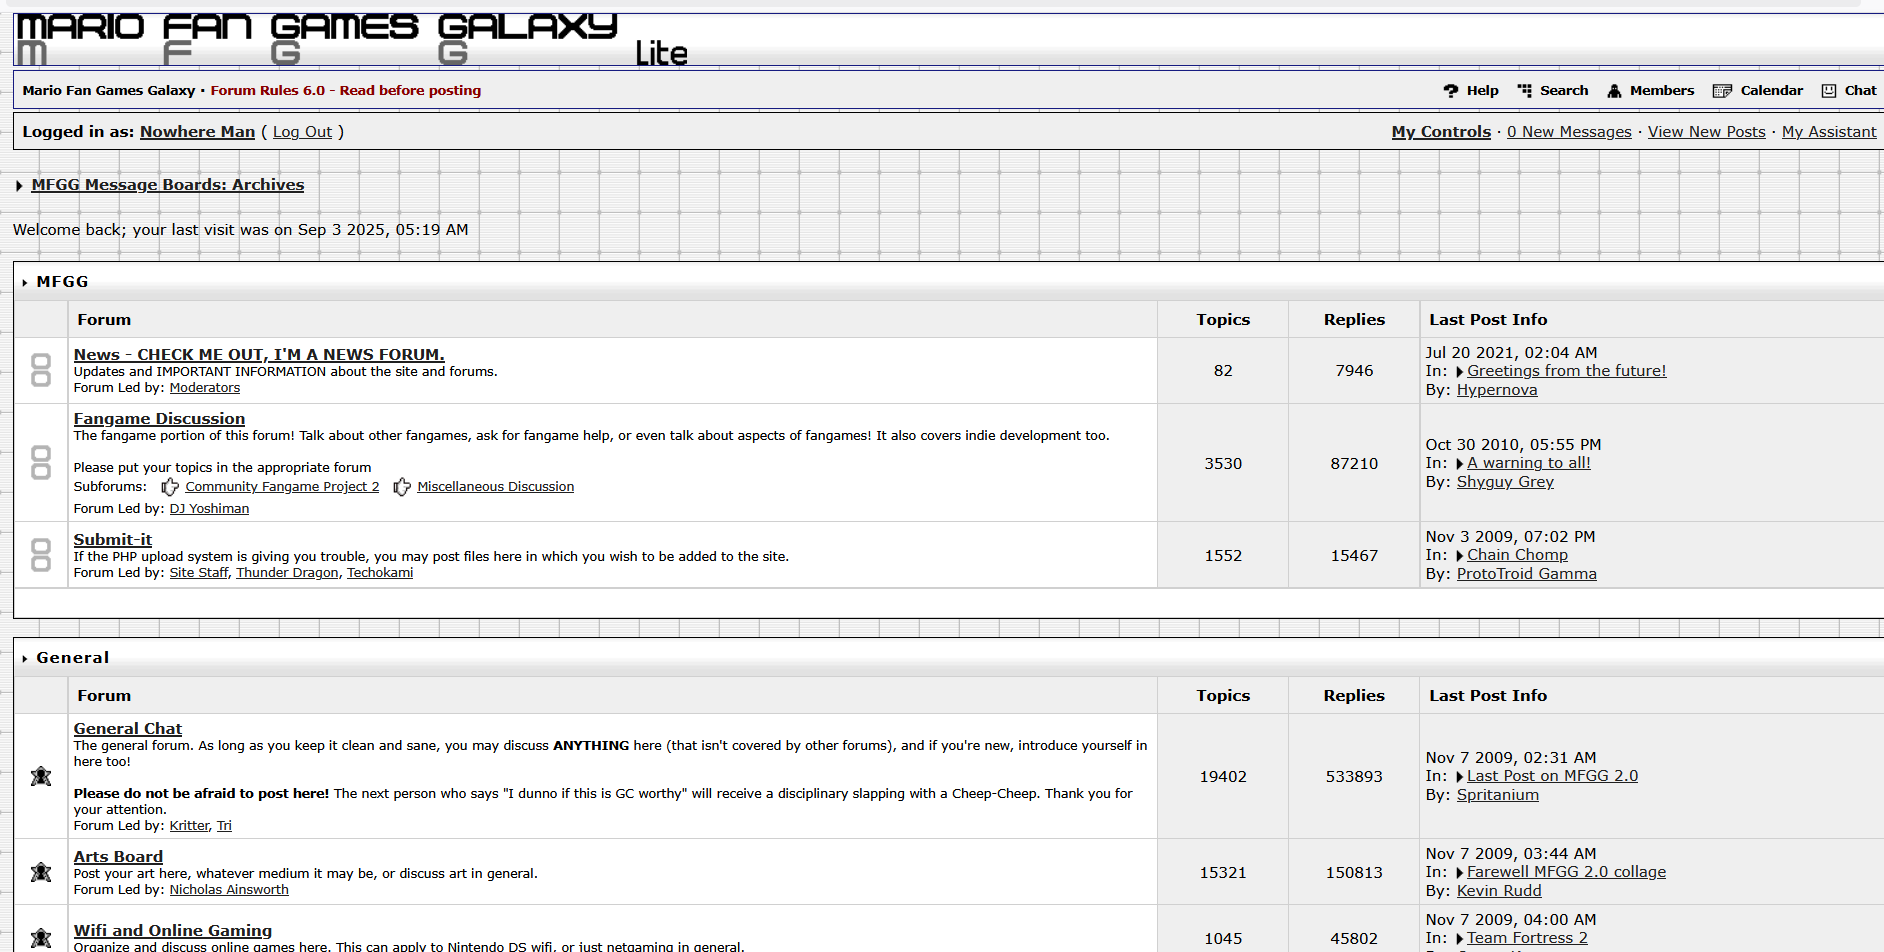1884x952 pixels.
Task: Click the subforum icon beside Community Fangame Project 2
Action: 170,487
